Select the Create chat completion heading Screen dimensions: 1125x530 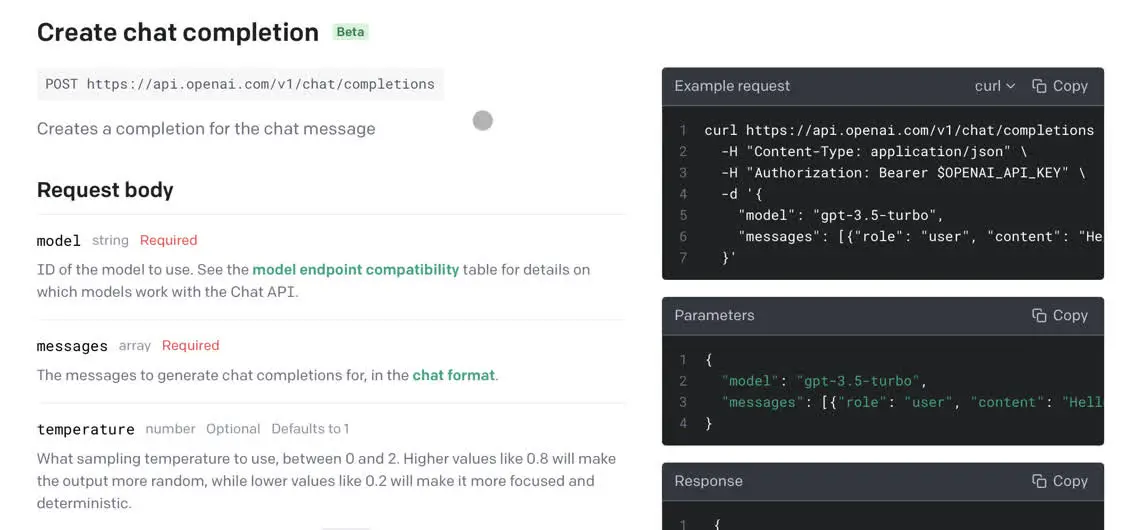[177, 32]
